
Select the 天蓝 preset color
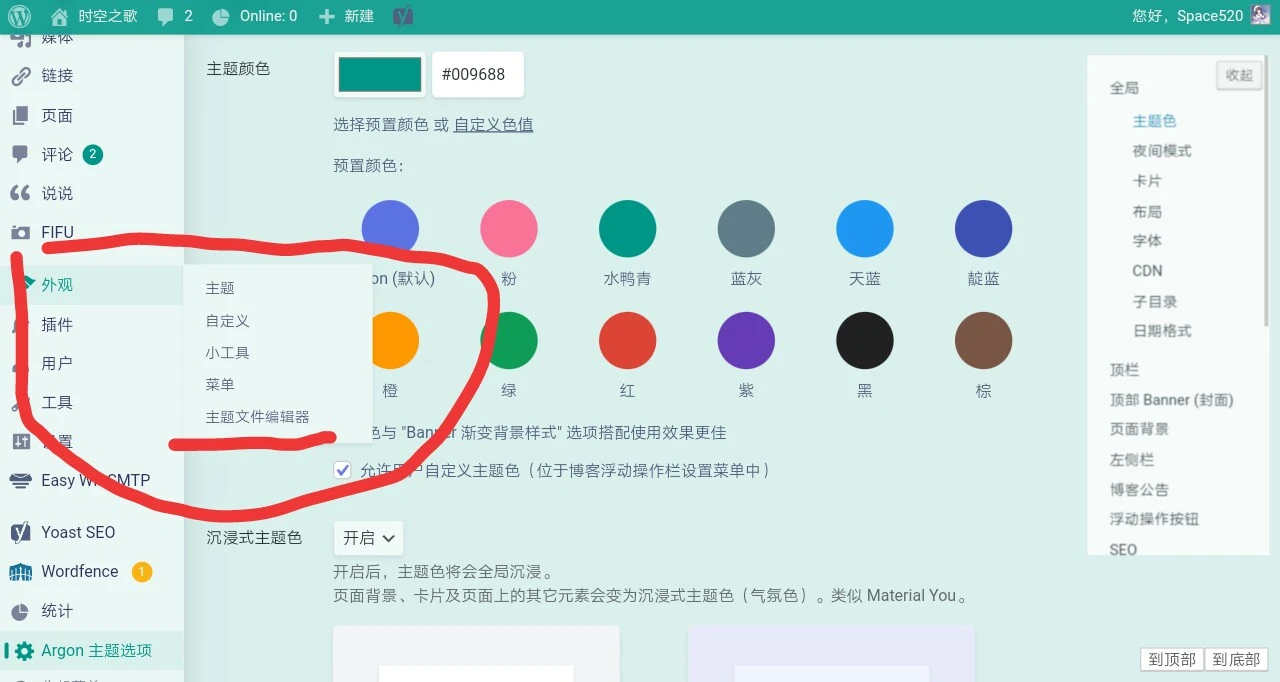point(865,228)
